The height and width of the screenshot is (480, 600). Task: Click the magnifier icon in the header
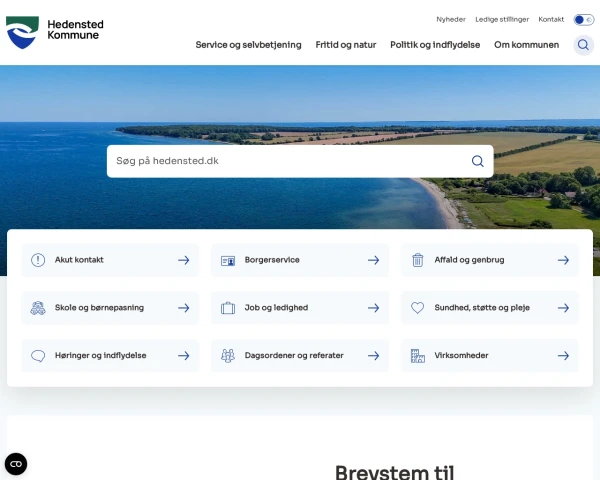click(x=583, y=45)
